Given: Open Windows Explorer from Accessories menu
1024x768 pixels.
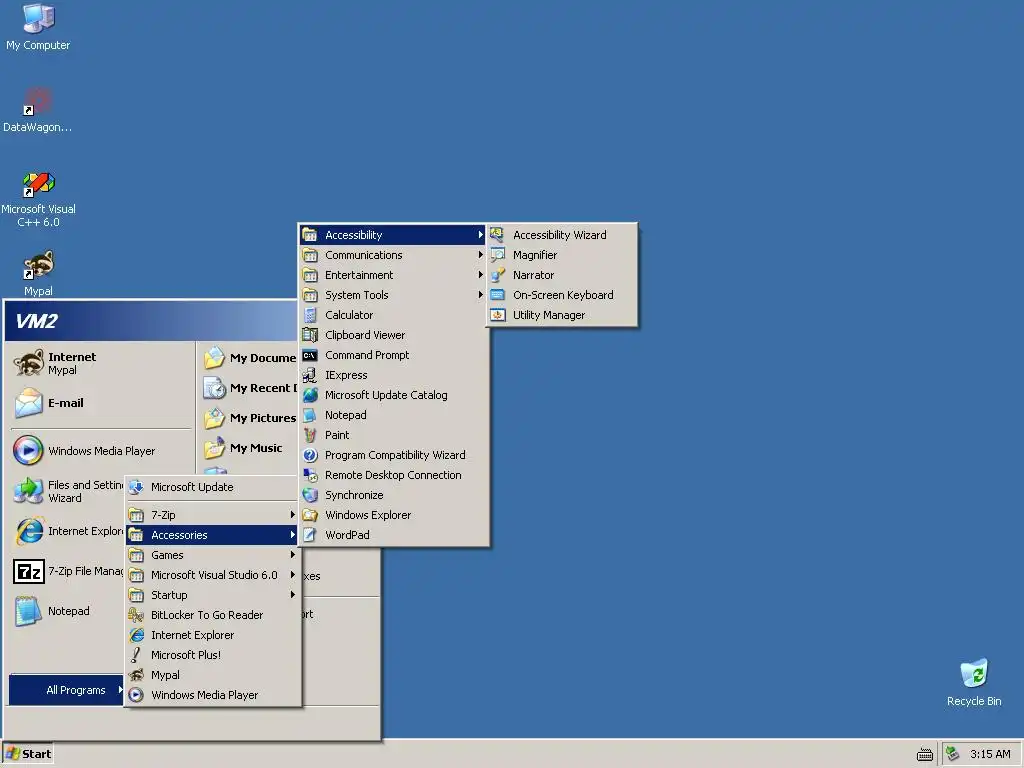Looking at the screenshot, I should [x=394, y=515].
